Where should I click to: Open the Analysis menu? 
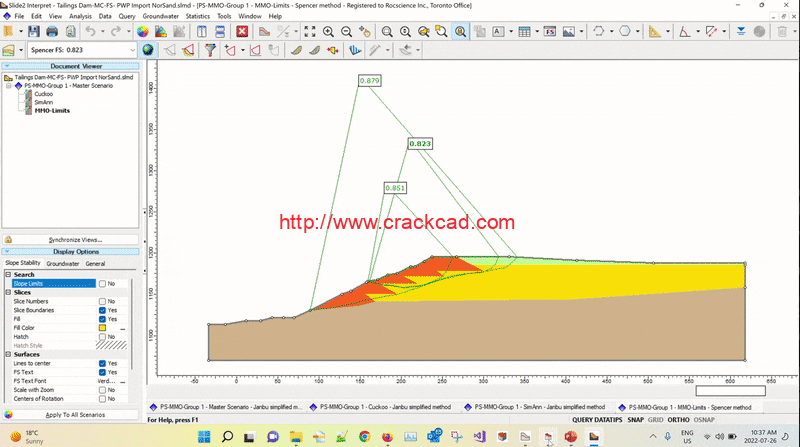pyautogui.click(x=80, y=16)
